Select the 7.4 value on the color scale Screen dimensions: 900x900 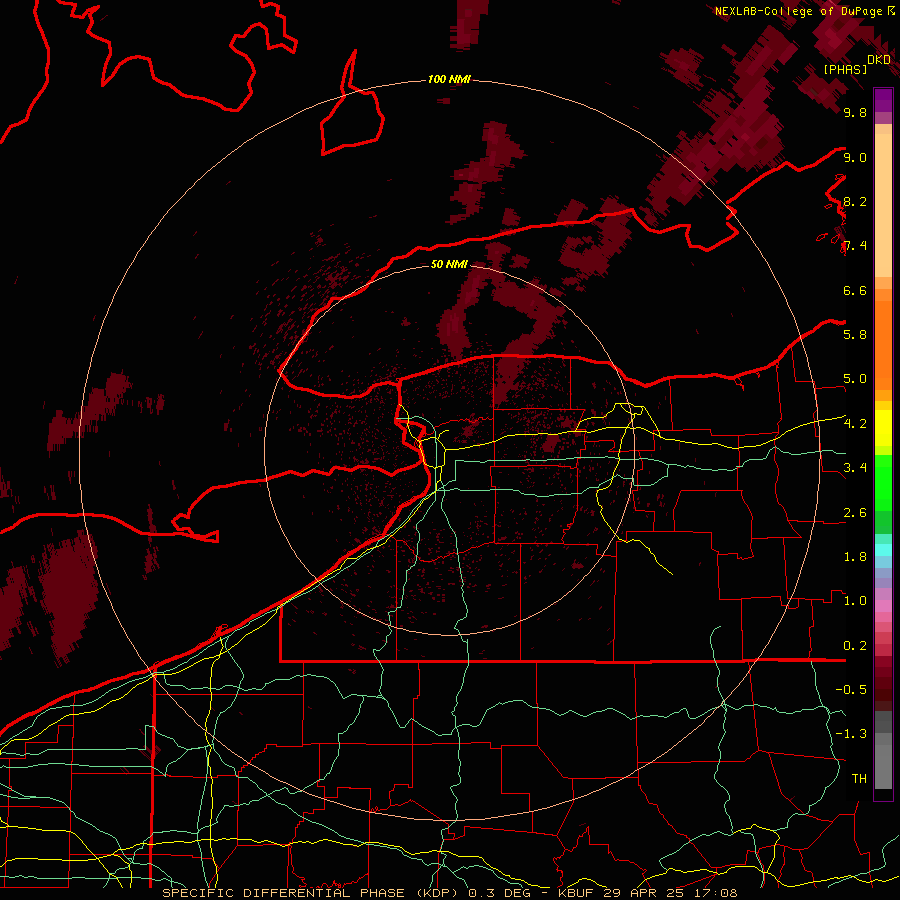[x=855, y=246]
